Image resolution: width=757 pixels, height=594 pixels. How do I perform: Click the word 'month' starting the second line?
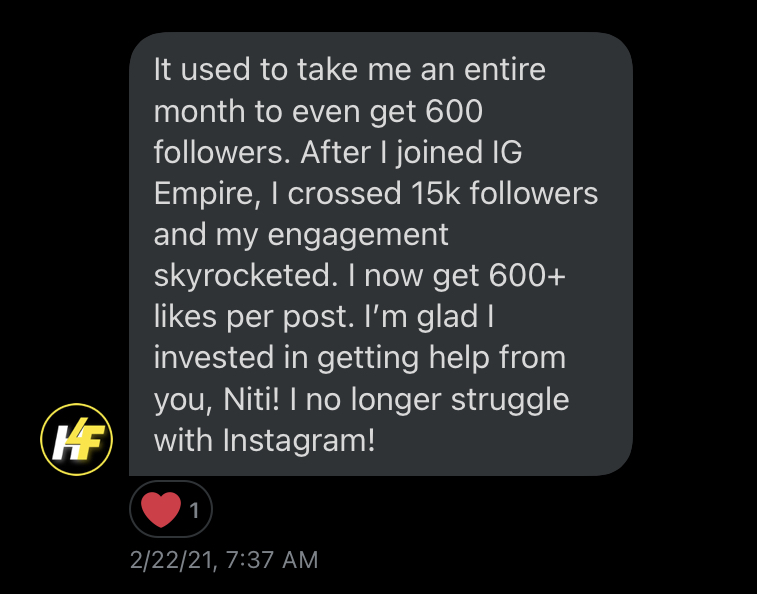199,112
